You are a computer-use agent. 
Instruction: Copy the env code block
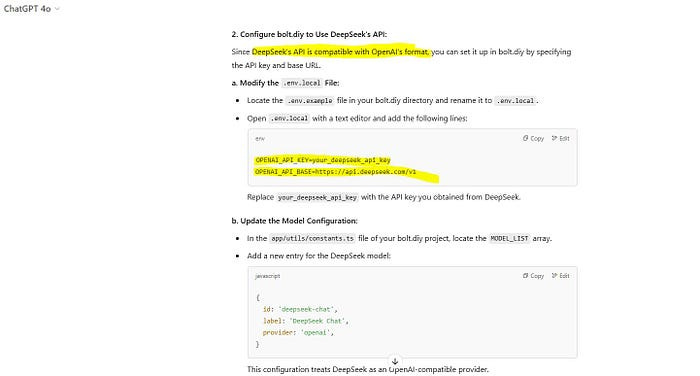[x=533, y=138]
